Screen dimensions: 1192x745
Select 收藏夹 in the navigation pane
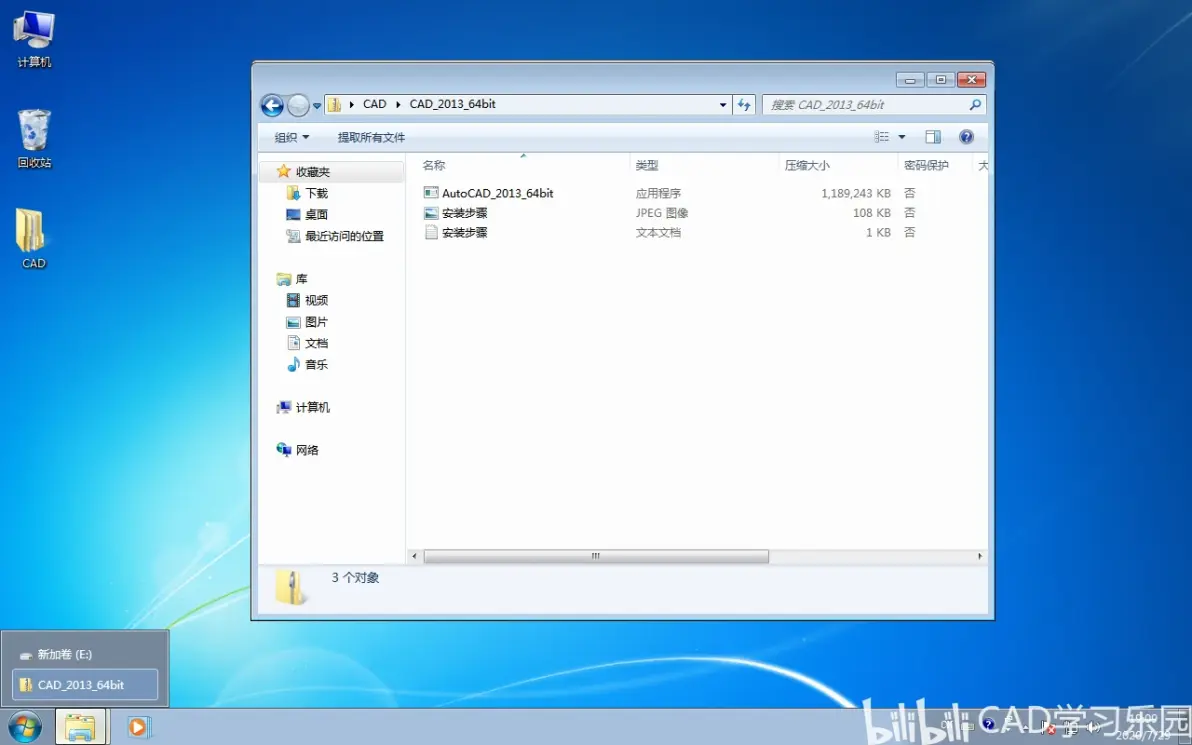pos(303,172)
